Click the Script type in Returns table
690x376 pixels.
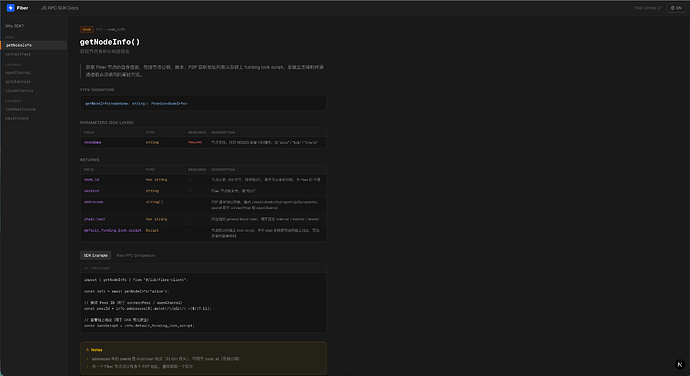(x=152, y=230)
